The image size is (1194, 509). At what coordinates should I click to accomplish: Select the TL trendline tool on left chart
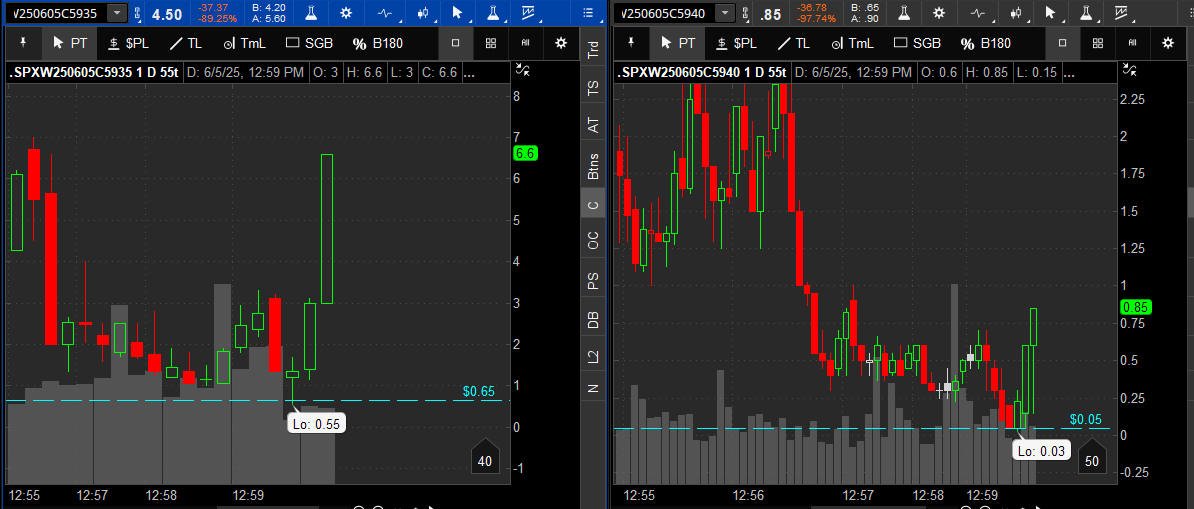click(185, 43)
